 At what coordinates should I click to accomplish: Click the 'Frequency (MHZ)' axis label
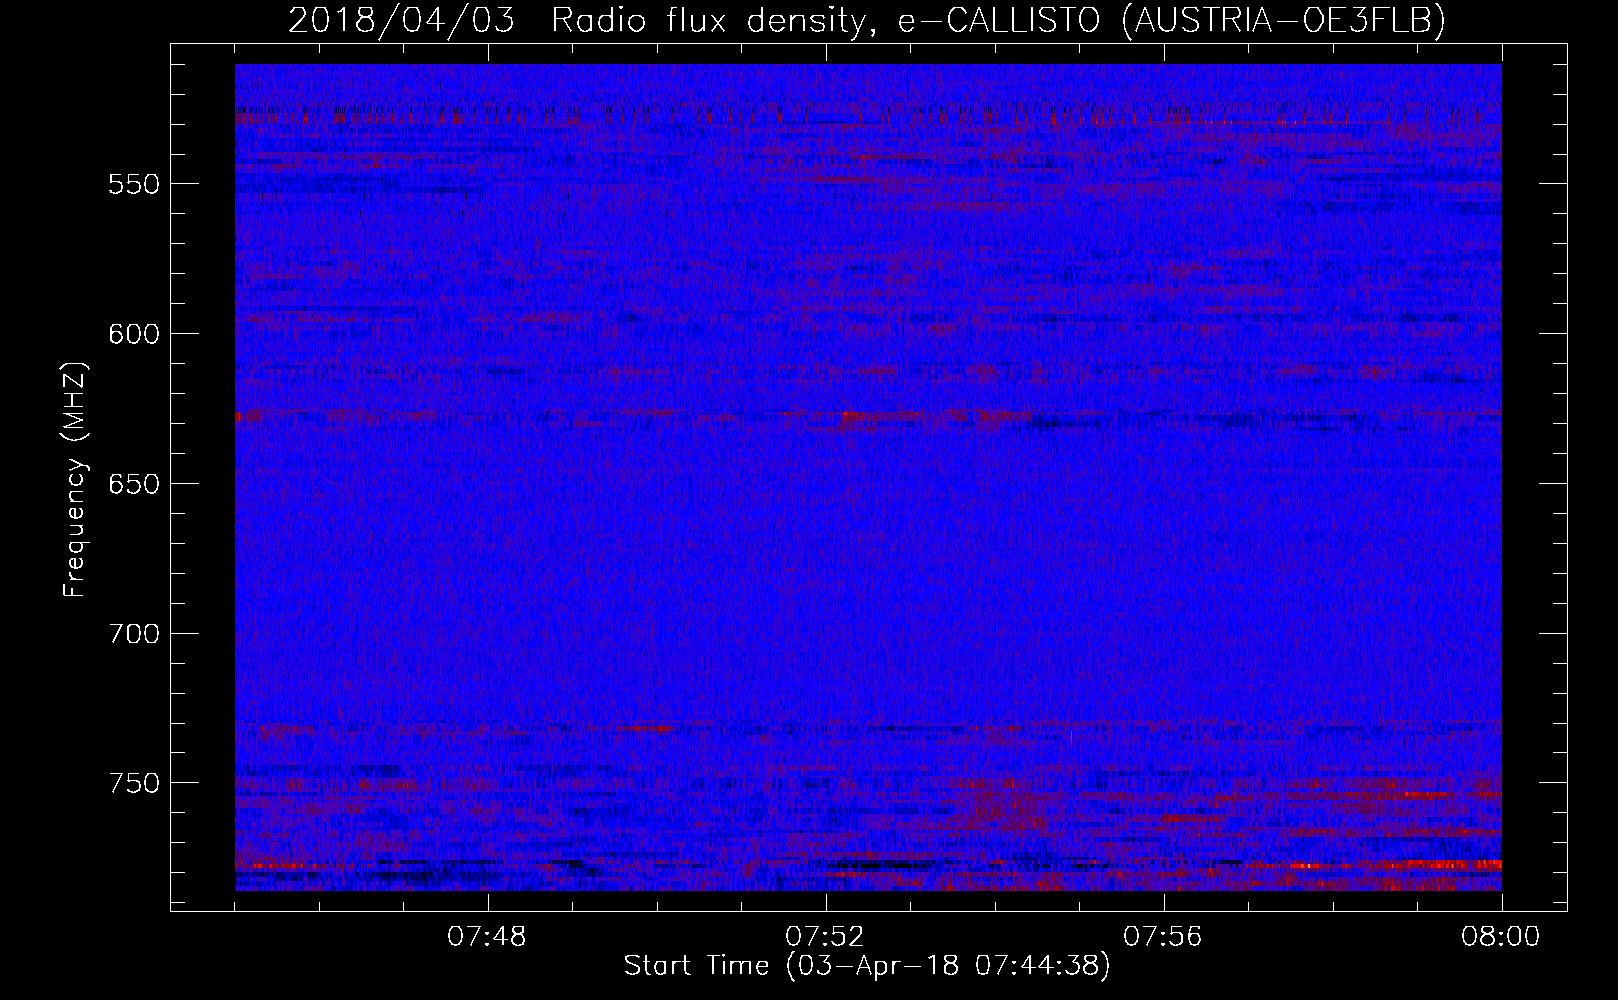pos(75,480)
